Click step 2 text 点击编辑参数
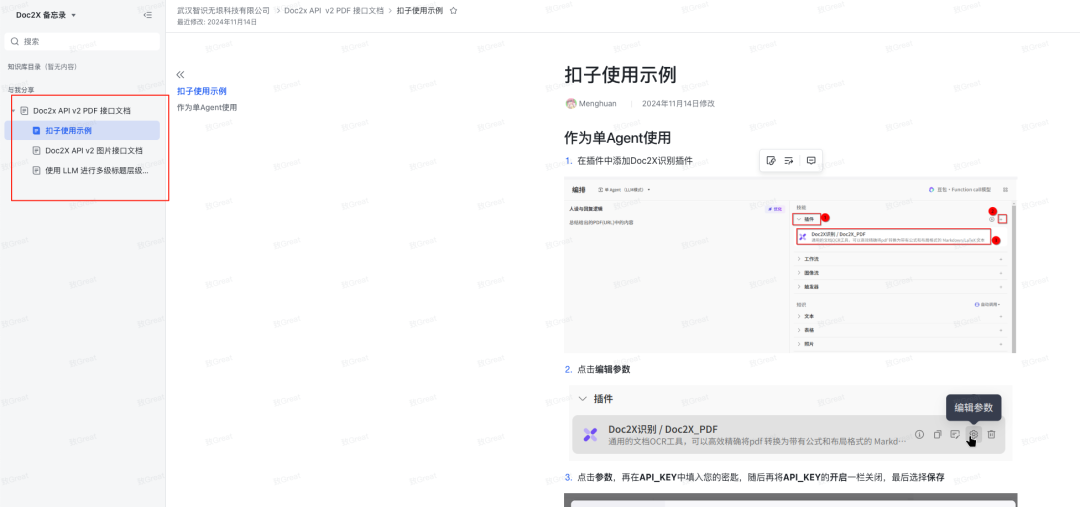Viewport: 1080px width, 507px height. 603,369
